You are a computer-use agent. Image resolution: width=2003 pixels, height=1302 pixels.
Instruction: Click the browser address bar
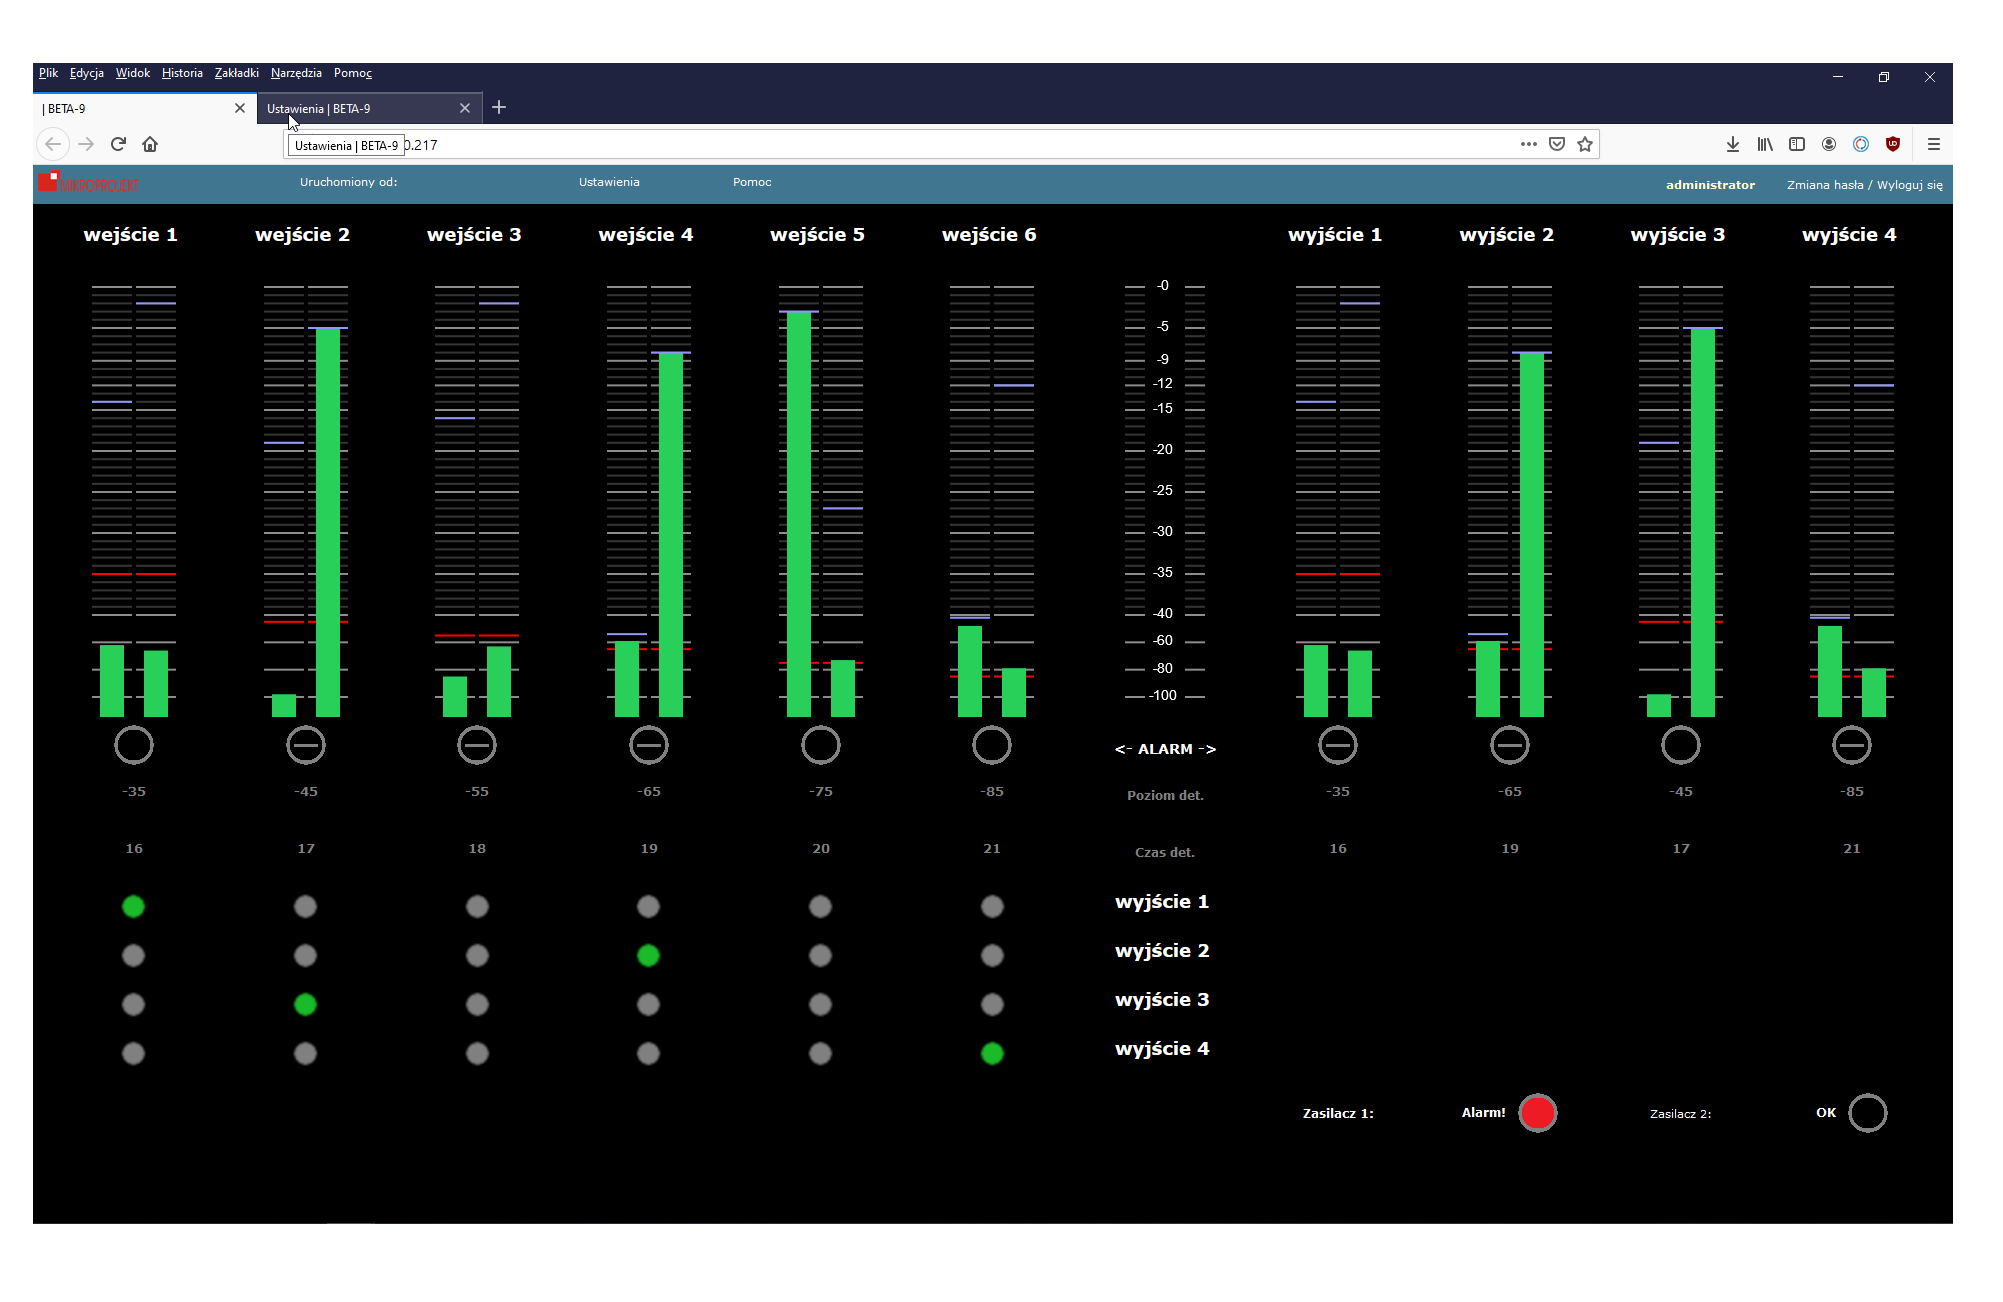point(900,145)
